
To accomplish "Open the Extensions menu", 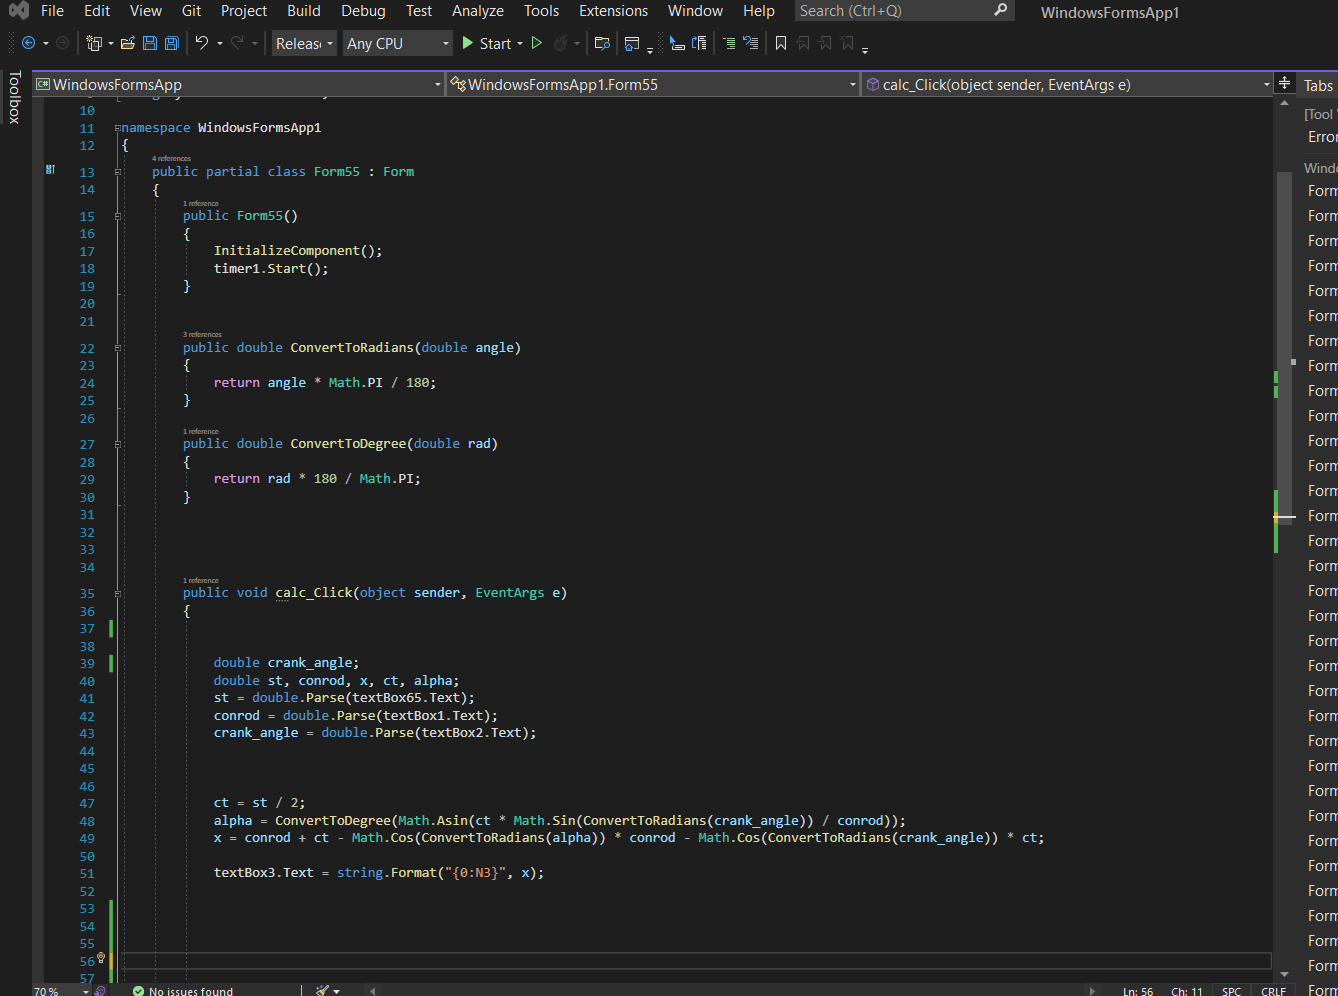I will coord(613,11).
